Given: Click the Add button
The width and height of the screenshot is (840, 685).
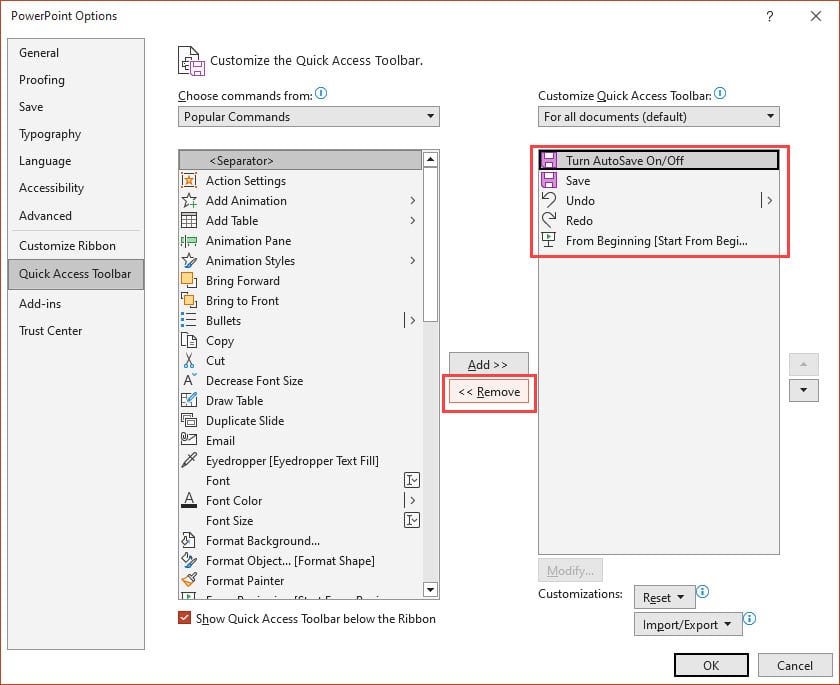Looking at the screenshot, I should pos(488,364).
